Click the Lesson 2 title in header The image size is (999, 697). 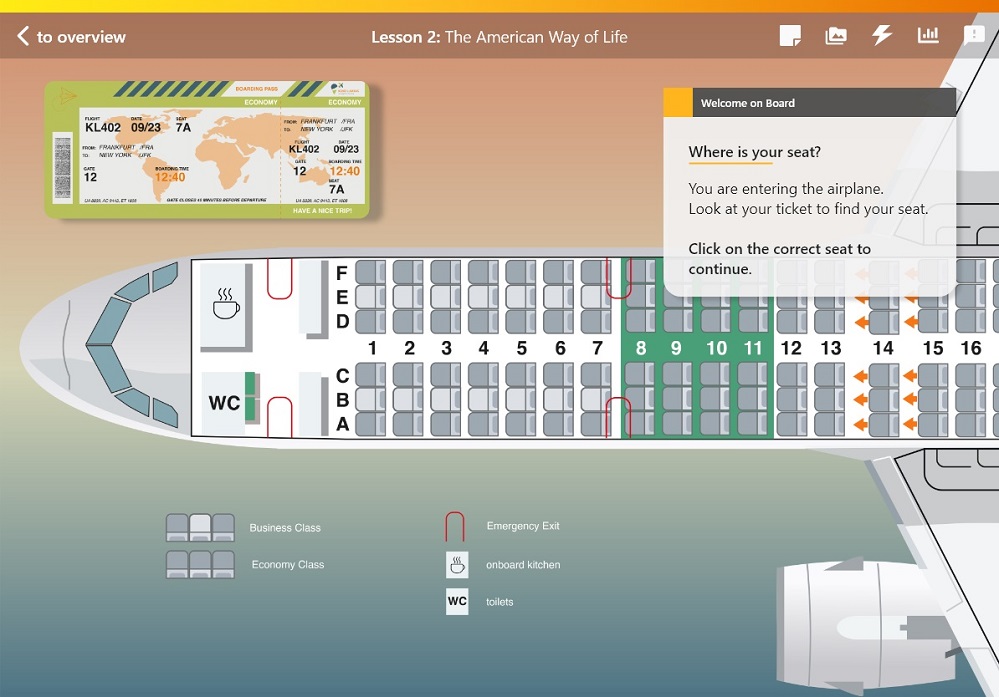[x=499, y=37]
